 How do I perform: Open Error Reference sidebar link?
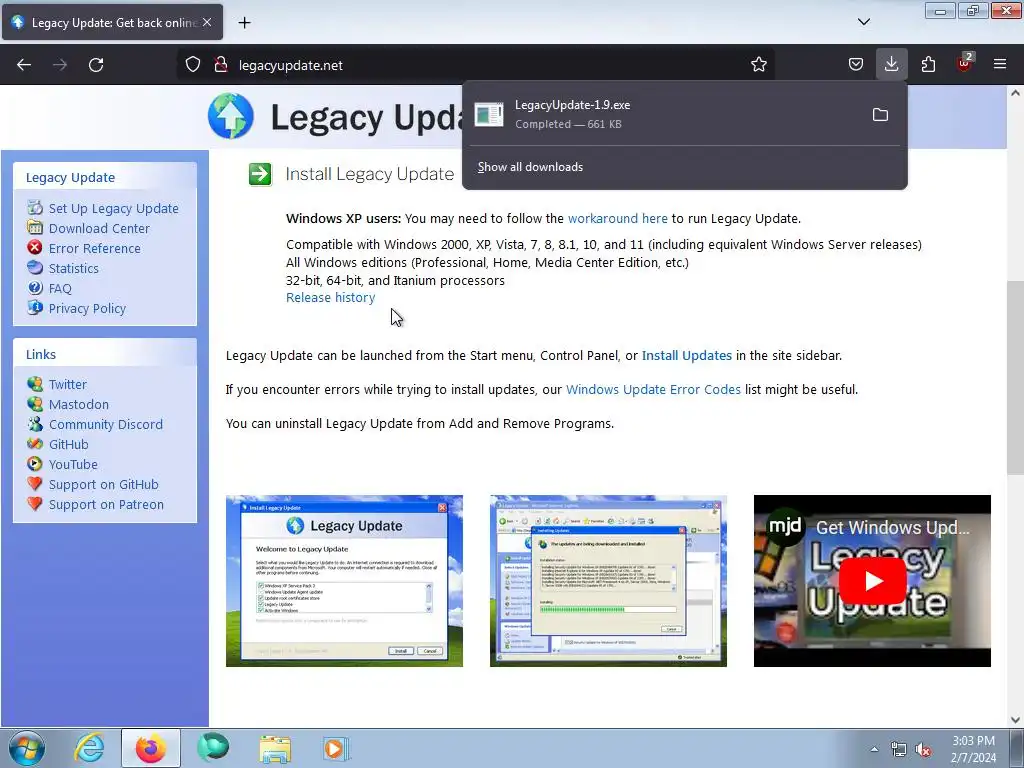[95, 249]
